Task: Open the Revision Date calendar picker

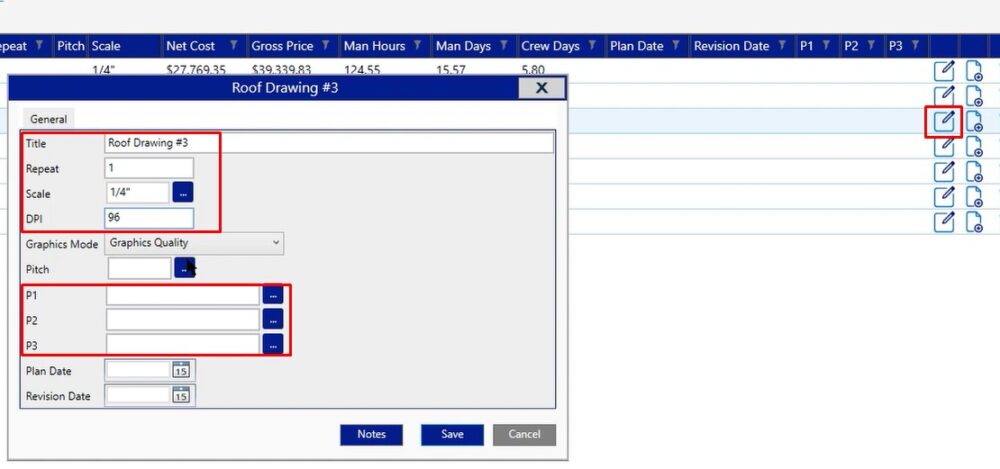Action: pyautogui.click(x=181, y=396)
